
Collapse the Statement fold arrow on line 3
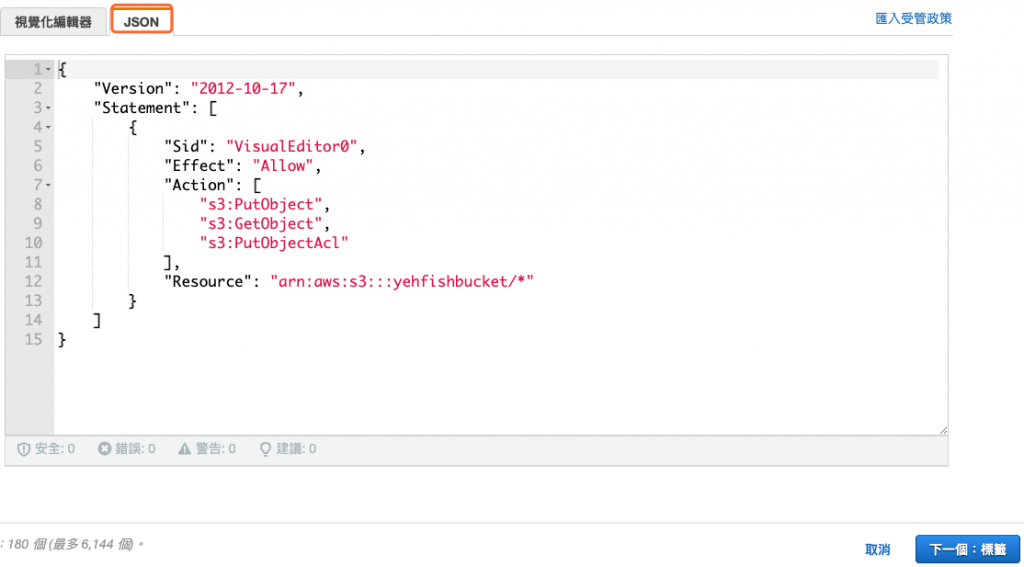(48, 108)
